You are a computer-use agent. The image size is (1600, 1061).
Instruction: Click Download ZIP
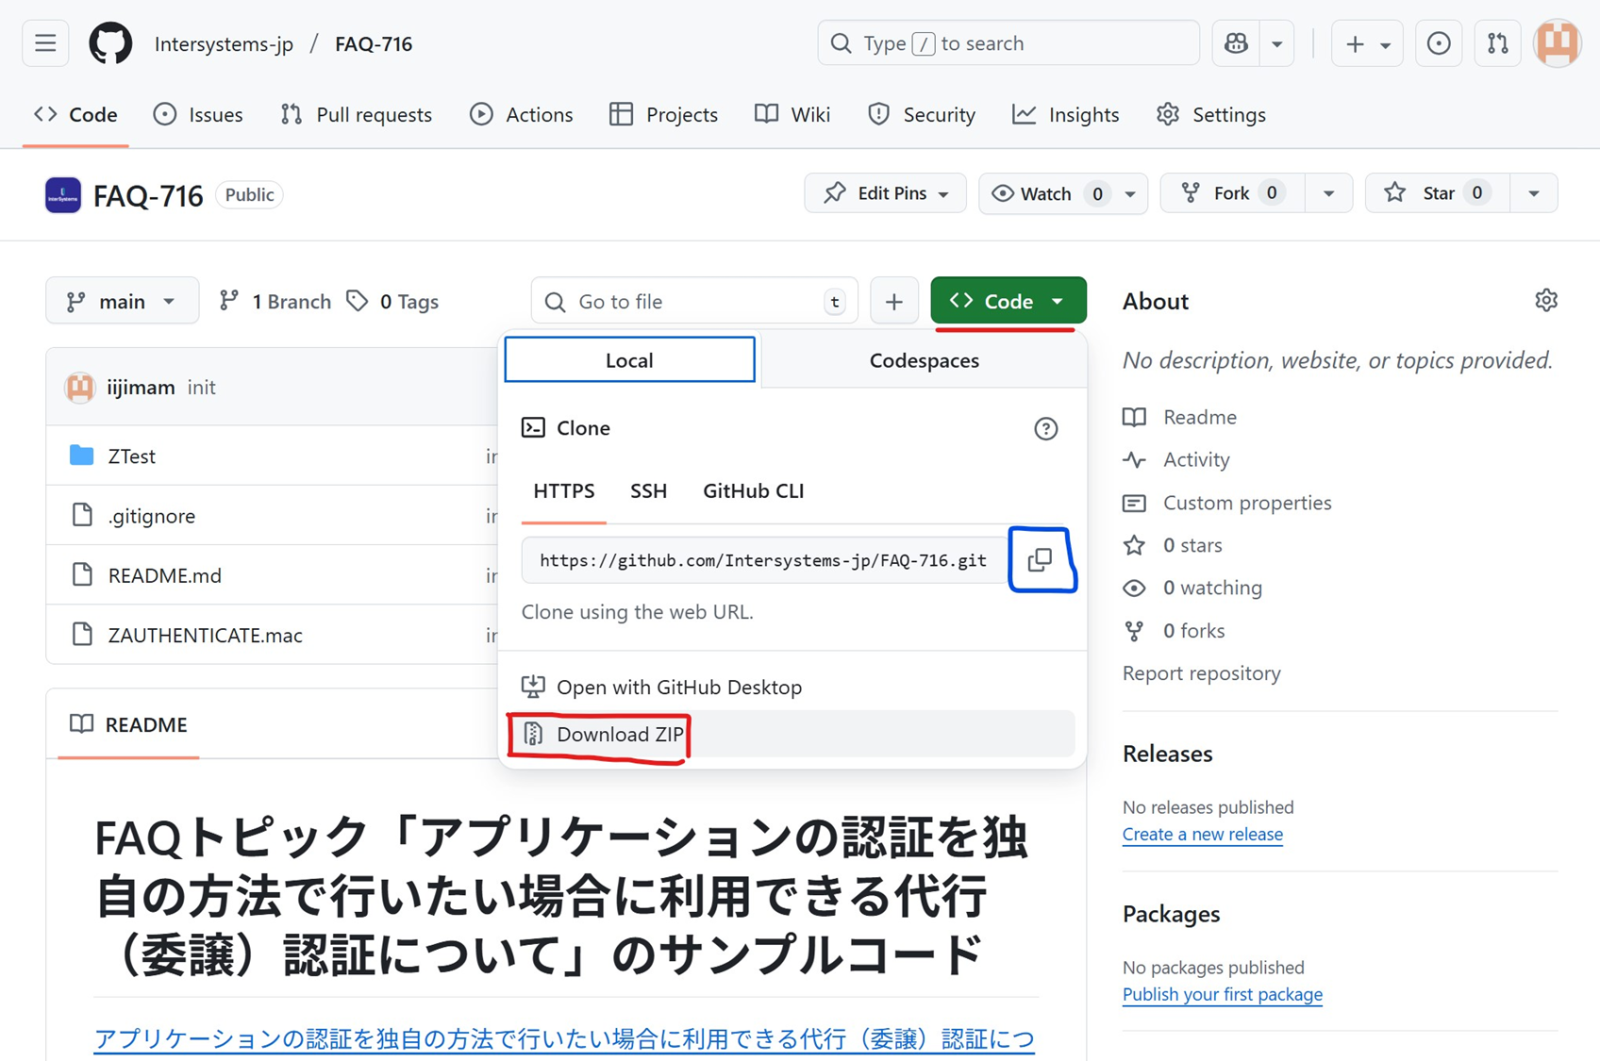(x=619, y=735)
